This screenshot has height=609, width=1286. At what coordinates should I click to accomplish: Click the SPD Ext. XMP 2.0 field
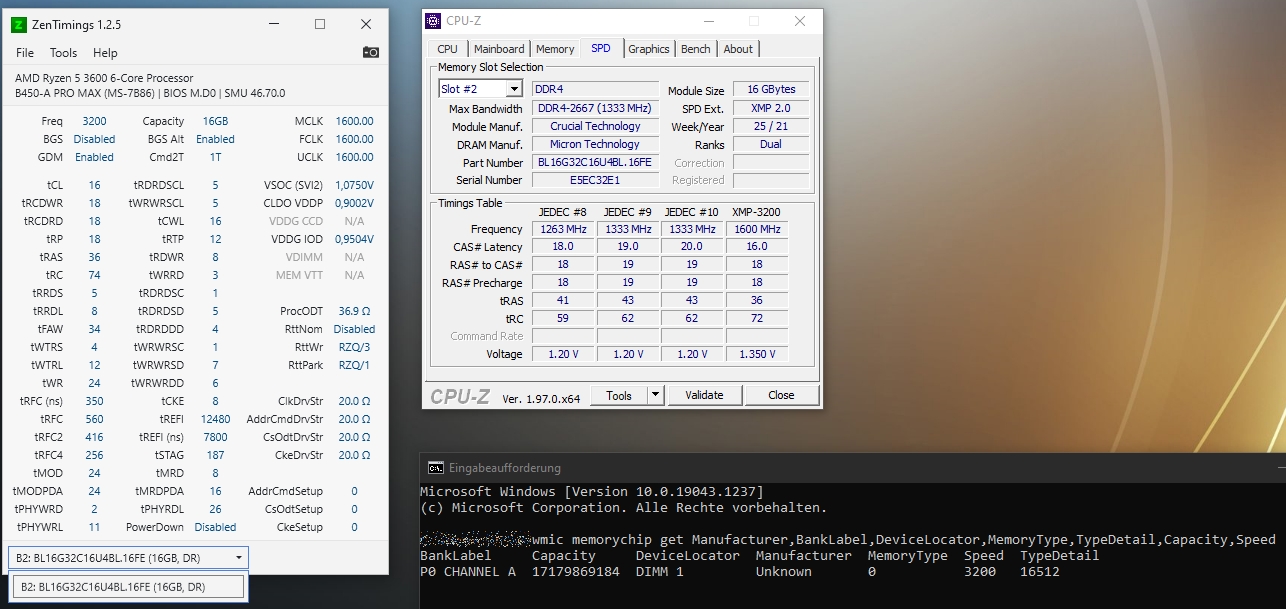(771, 108)
